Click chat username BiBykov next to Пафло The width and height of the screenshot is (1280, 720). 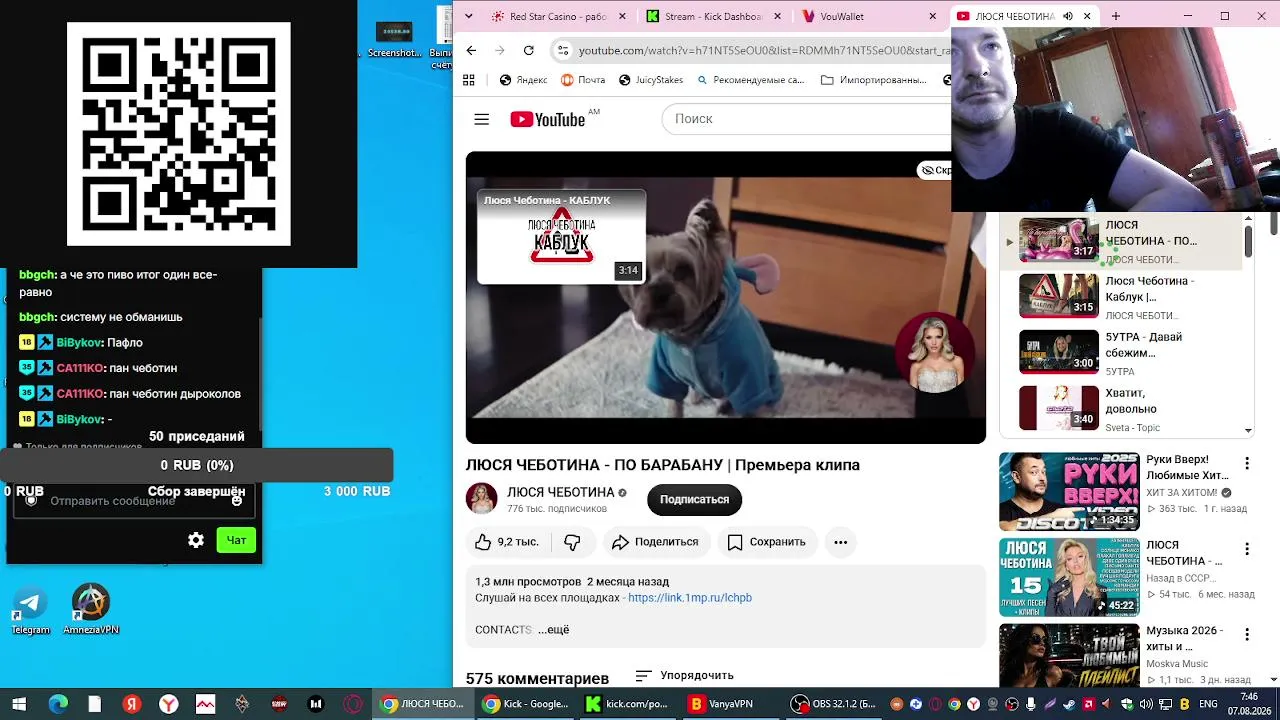point(79,343)
